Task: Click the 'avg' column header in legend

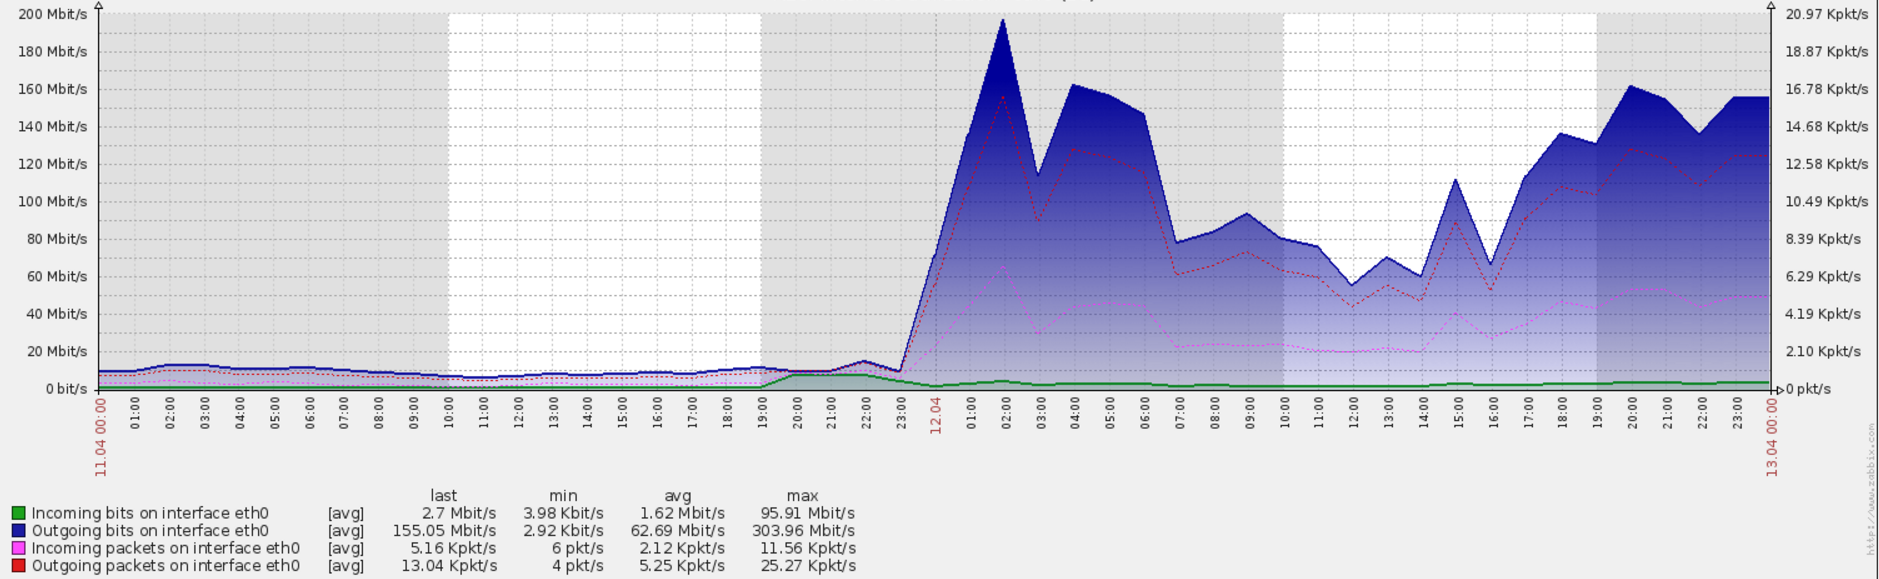Action: [x=678, y=496]
